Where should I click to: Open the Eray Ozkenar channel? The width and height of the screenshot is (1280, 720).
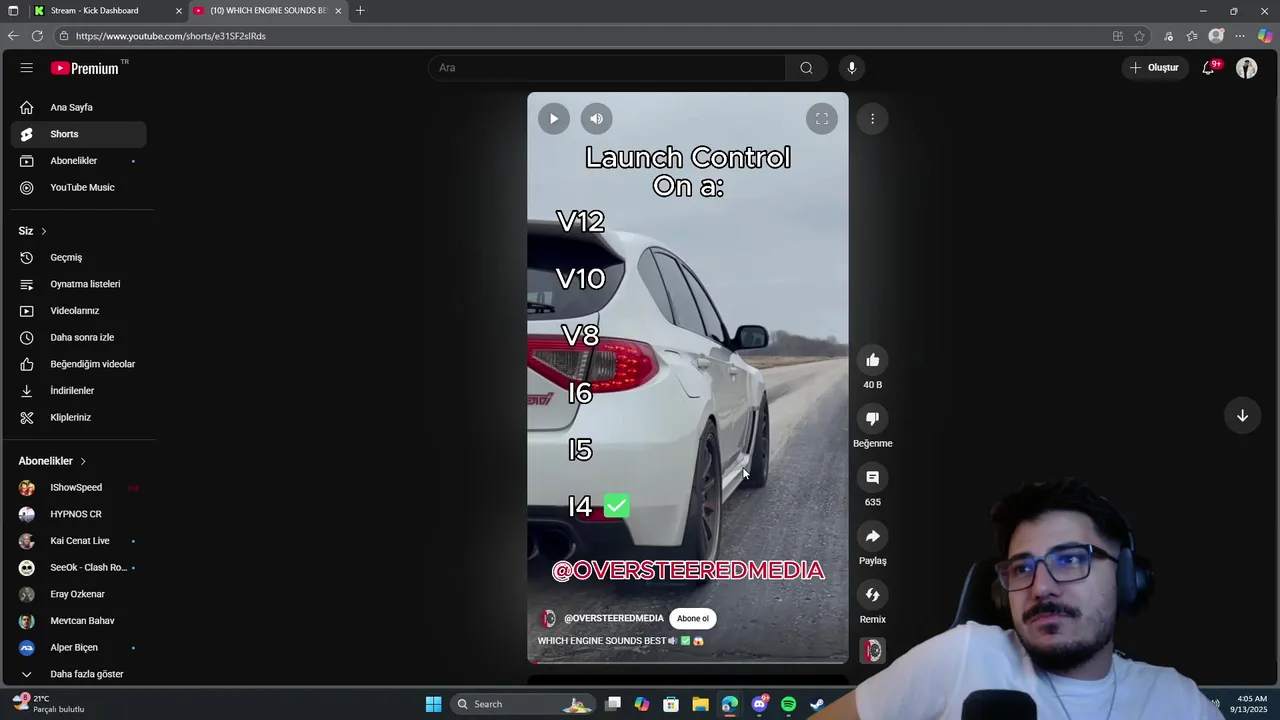[x=80, y=594]
